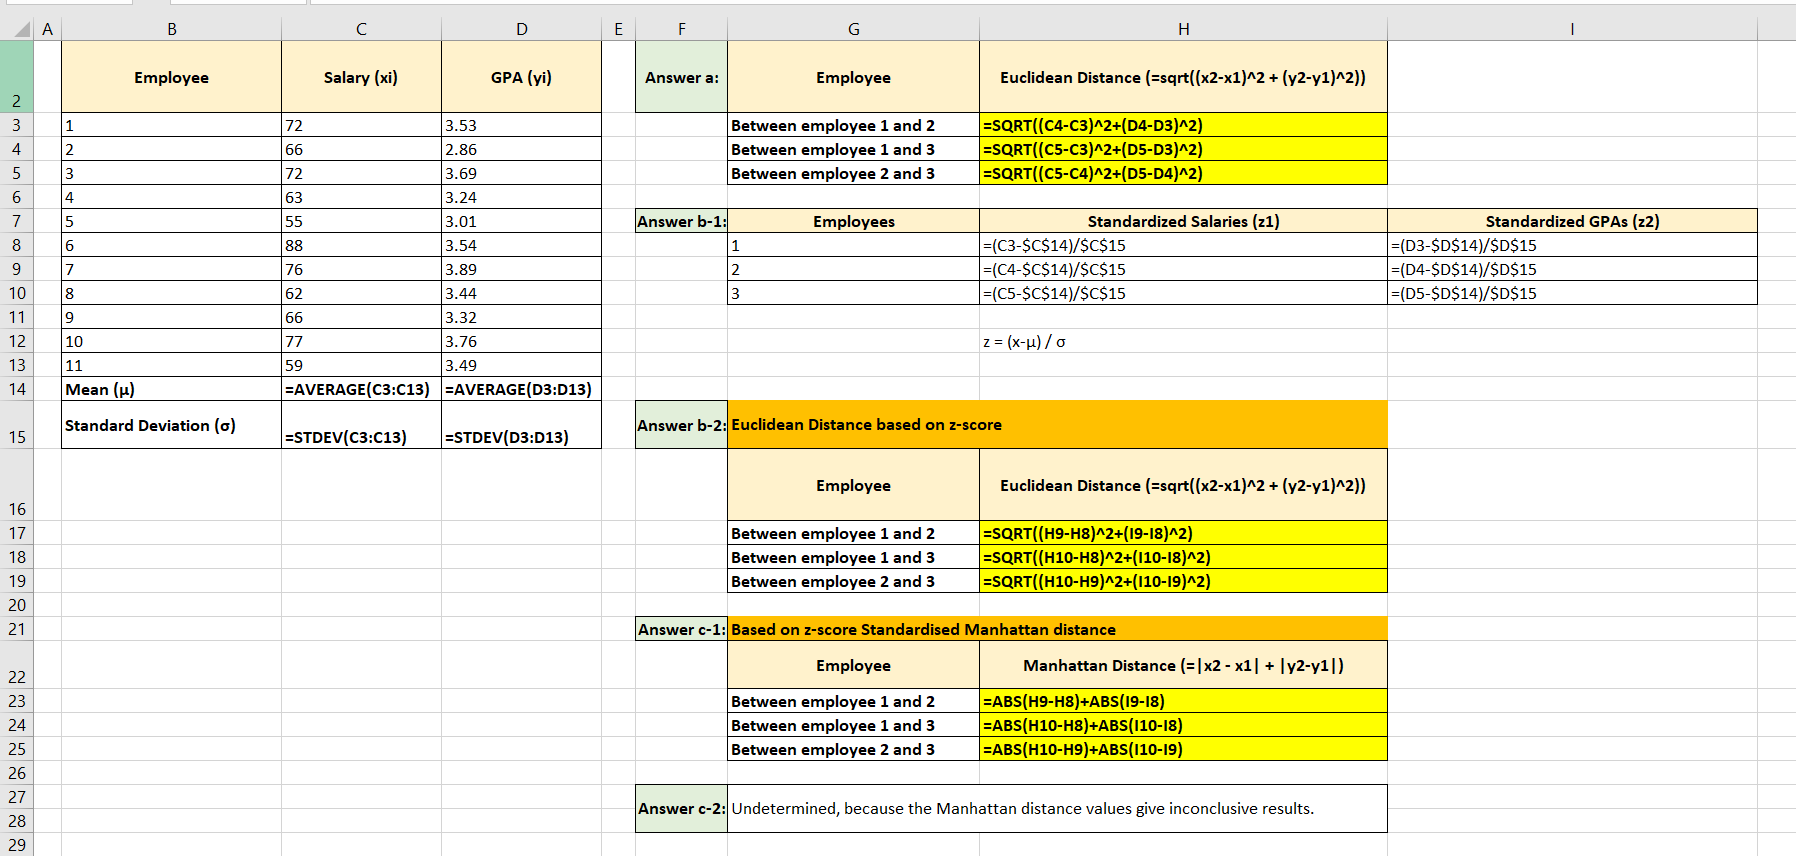1796x856 pixels.
Task: Select the column C header
Action: [x=361, y=29]
